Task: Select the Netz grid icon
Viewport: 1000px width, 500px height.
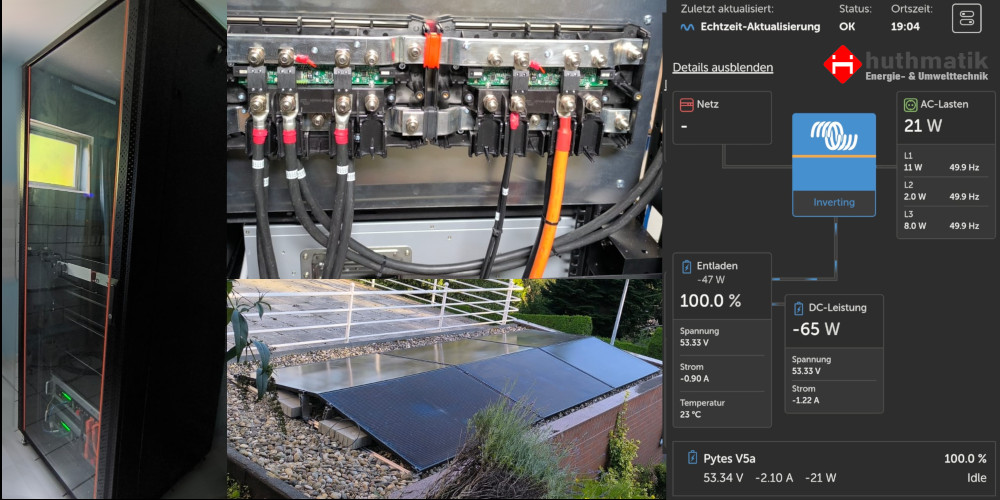Action: coord(687,104)
